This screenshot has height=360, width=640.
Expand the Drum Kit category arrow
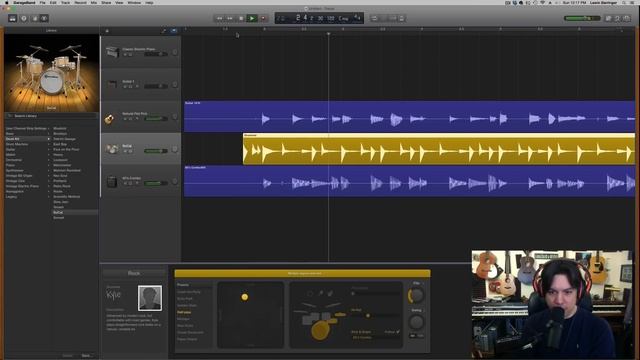pyautogui.click(x=49, y=139)
